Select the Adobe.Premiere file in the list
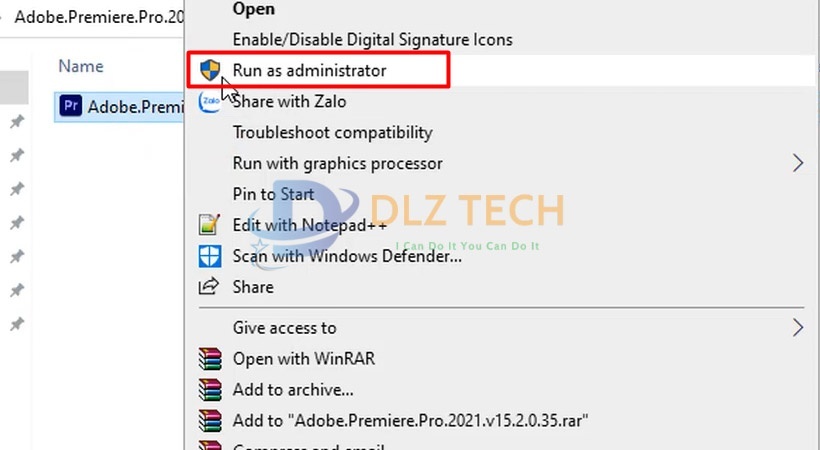This screenshot has width=820, height=450. (x=119, y=107)
